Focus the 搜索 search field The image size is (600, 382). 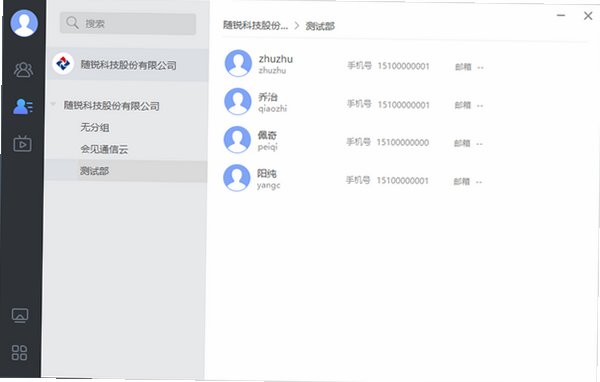pos(128,24)
